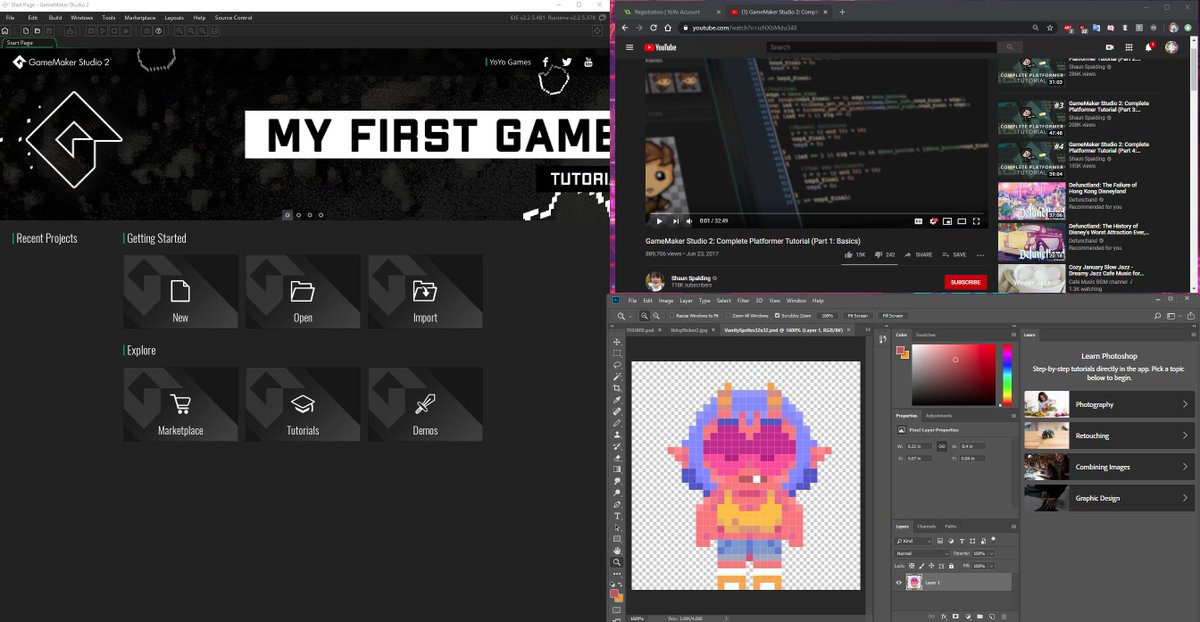Expand the Retouching learn topic

click(1109, 436)
